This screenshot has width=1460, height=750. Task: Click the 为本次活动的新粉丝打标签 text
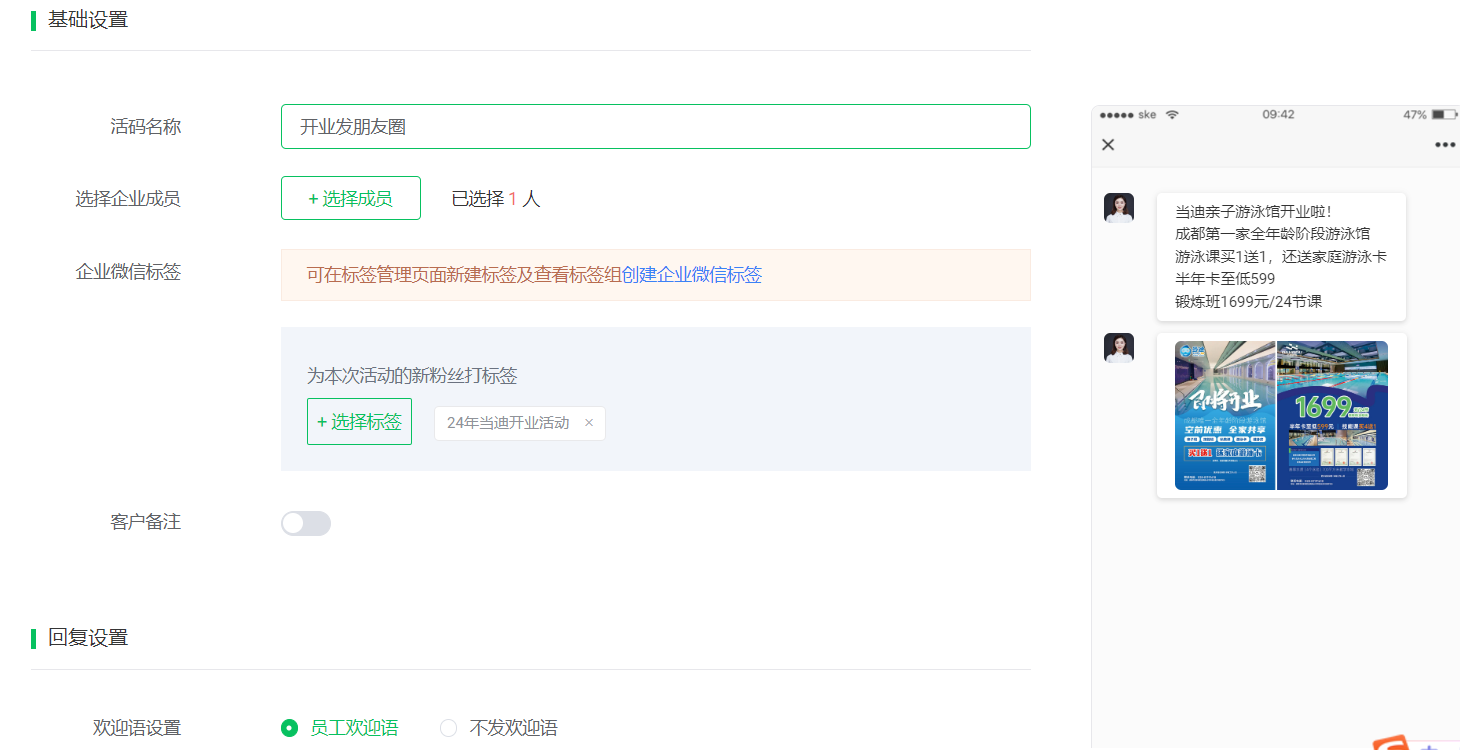pos(412,376)
